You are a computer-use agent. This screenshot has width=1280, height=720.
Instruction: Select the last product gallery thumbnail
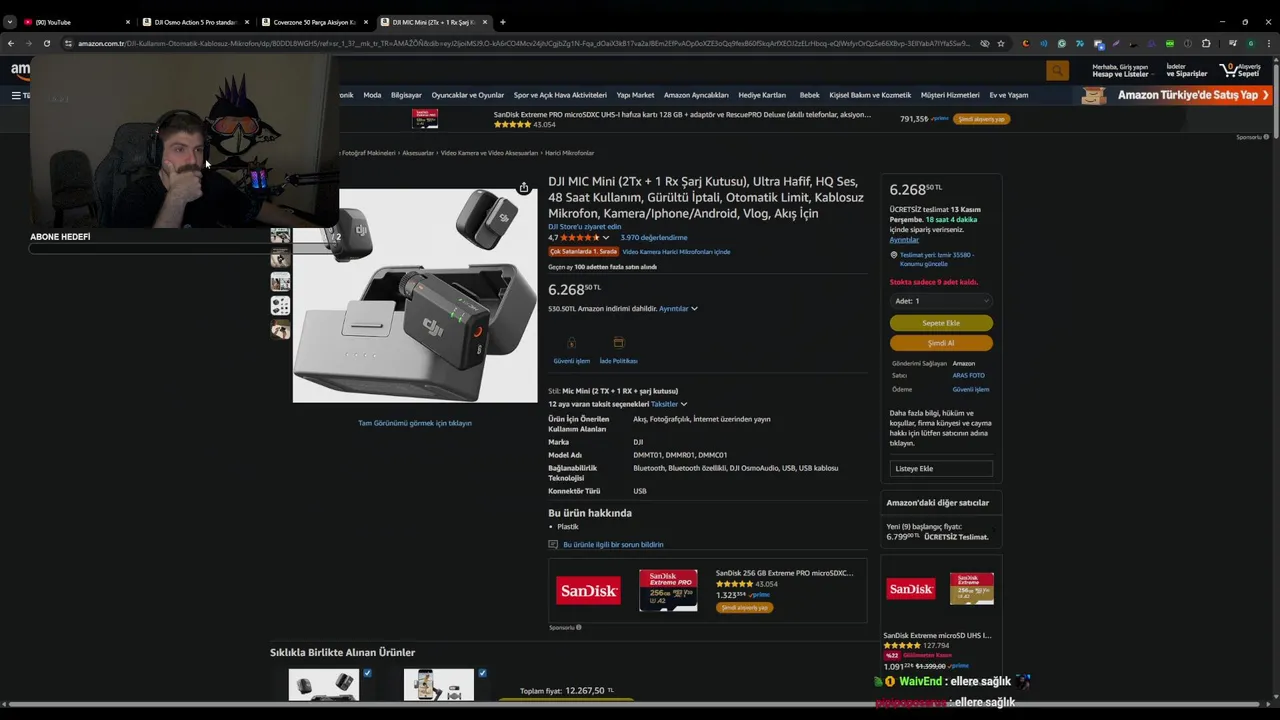pos(280,329)
